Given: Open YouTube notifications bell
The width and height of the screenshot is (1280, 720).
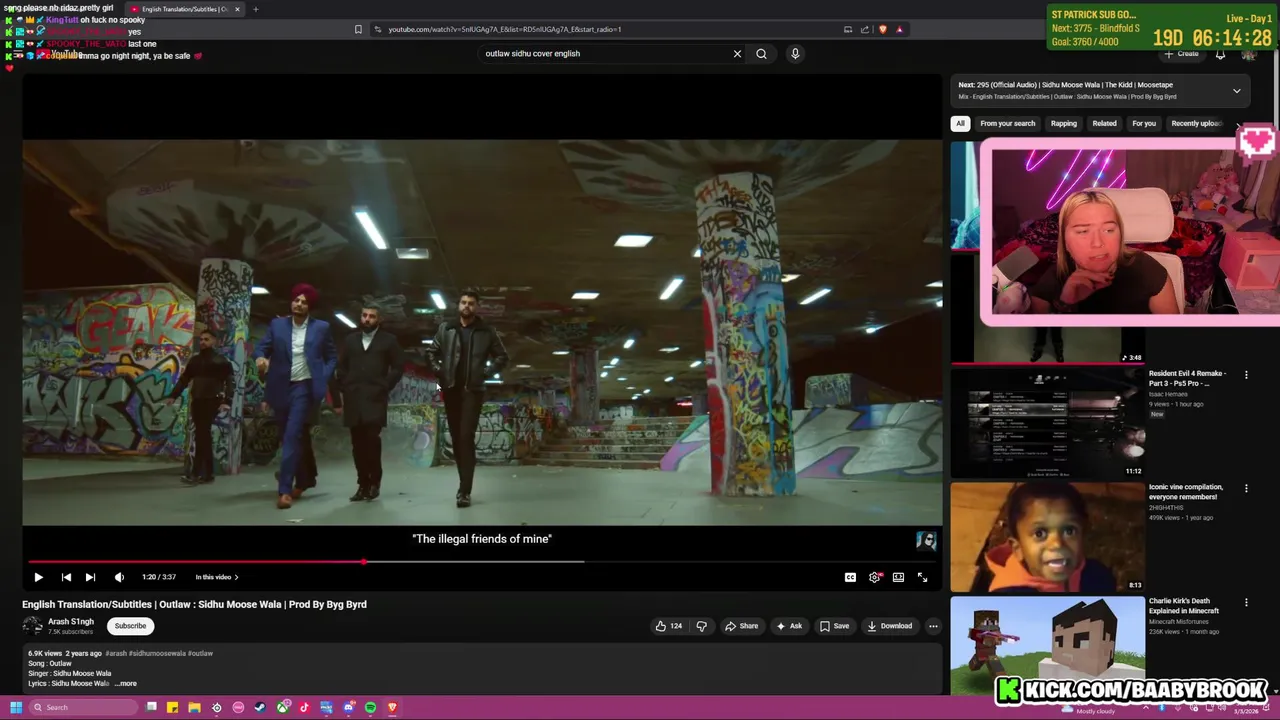Looking at the screenshot, I should pyautogui.click(x=1220, y=54).
